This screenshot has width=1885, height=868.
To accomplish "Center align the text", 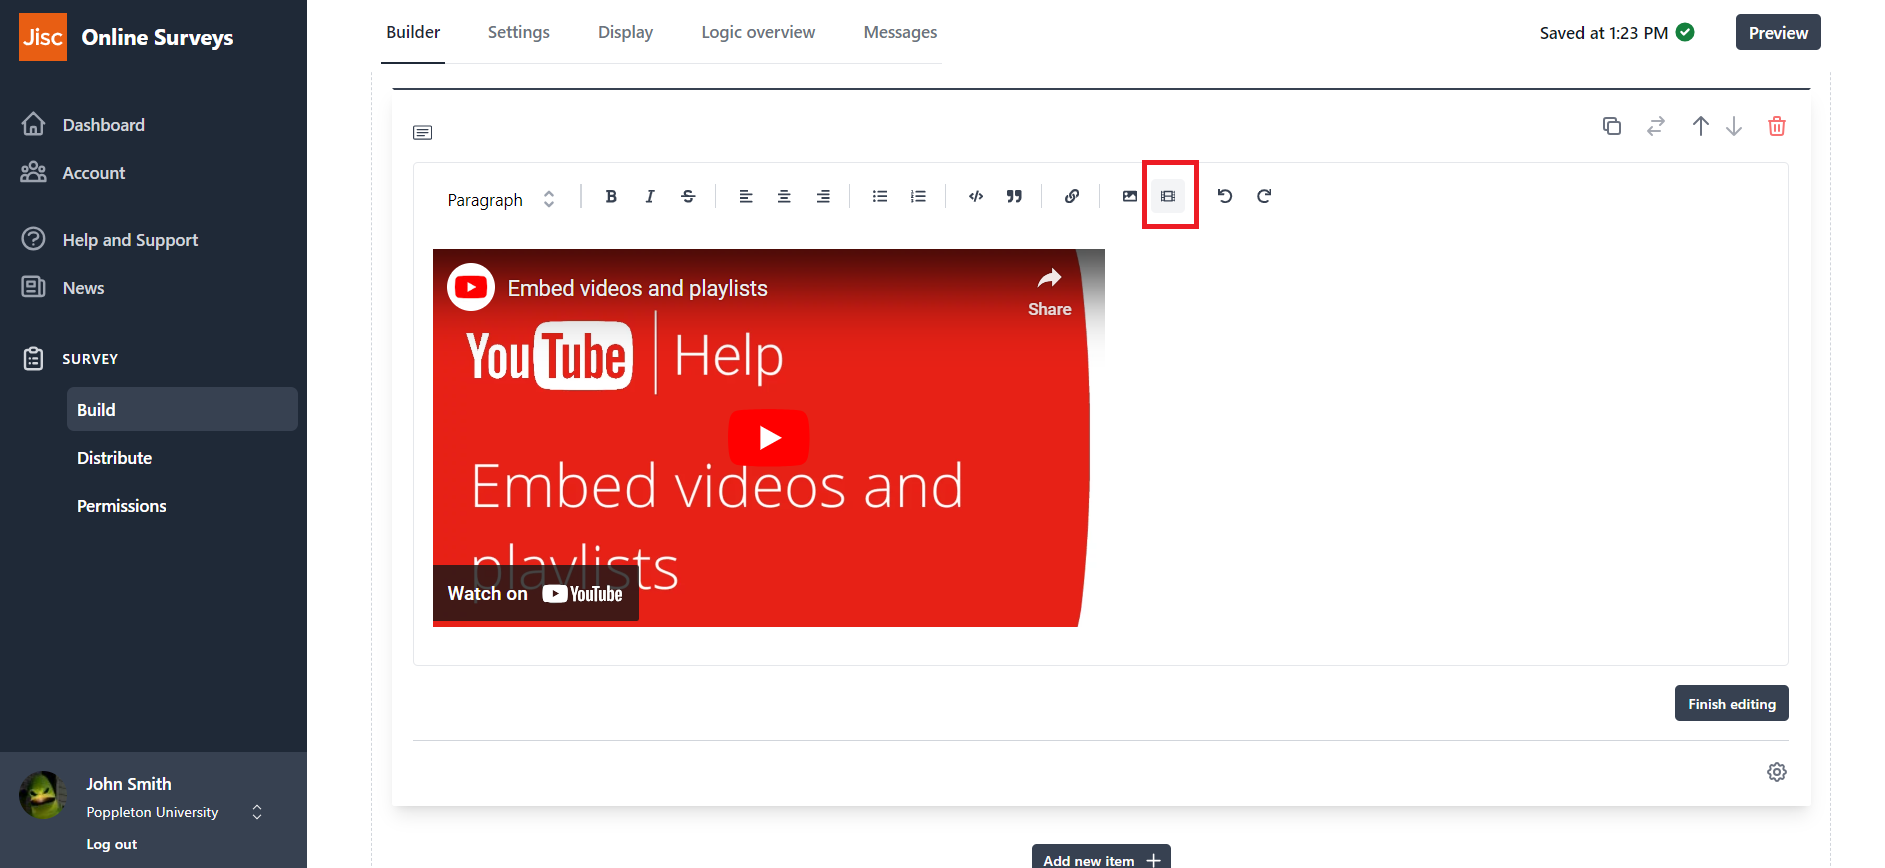I will coord(784,196).
